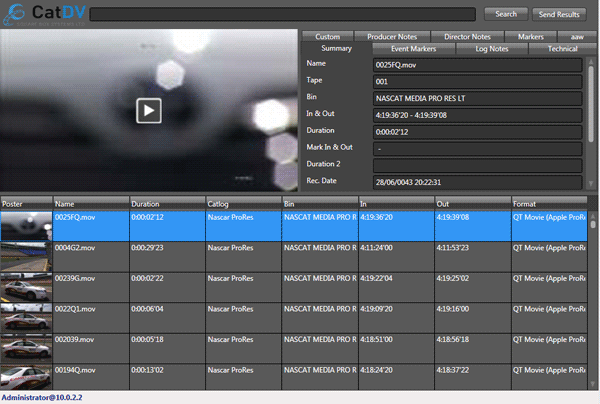Click the Search button
Screen dimensions: 600x404
tap(506, 14)
